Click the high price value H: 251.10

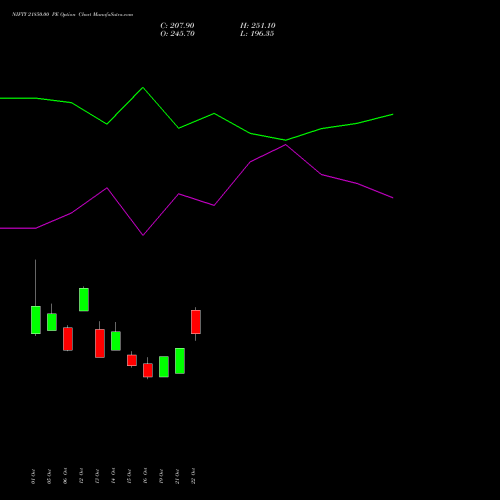[258, 26]
